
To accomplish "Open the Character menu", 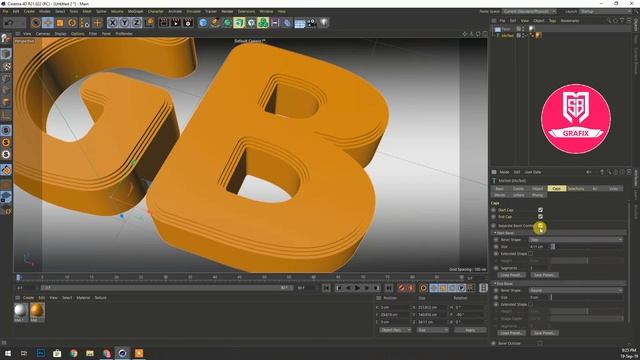I will click(x=156, y=11).
